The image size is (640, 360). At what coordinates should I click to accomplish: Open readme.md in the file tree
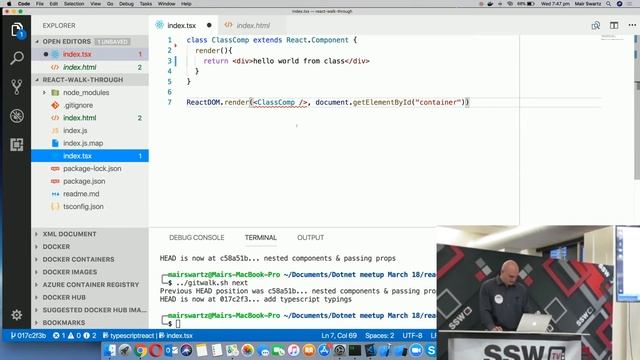click(90, 193)
